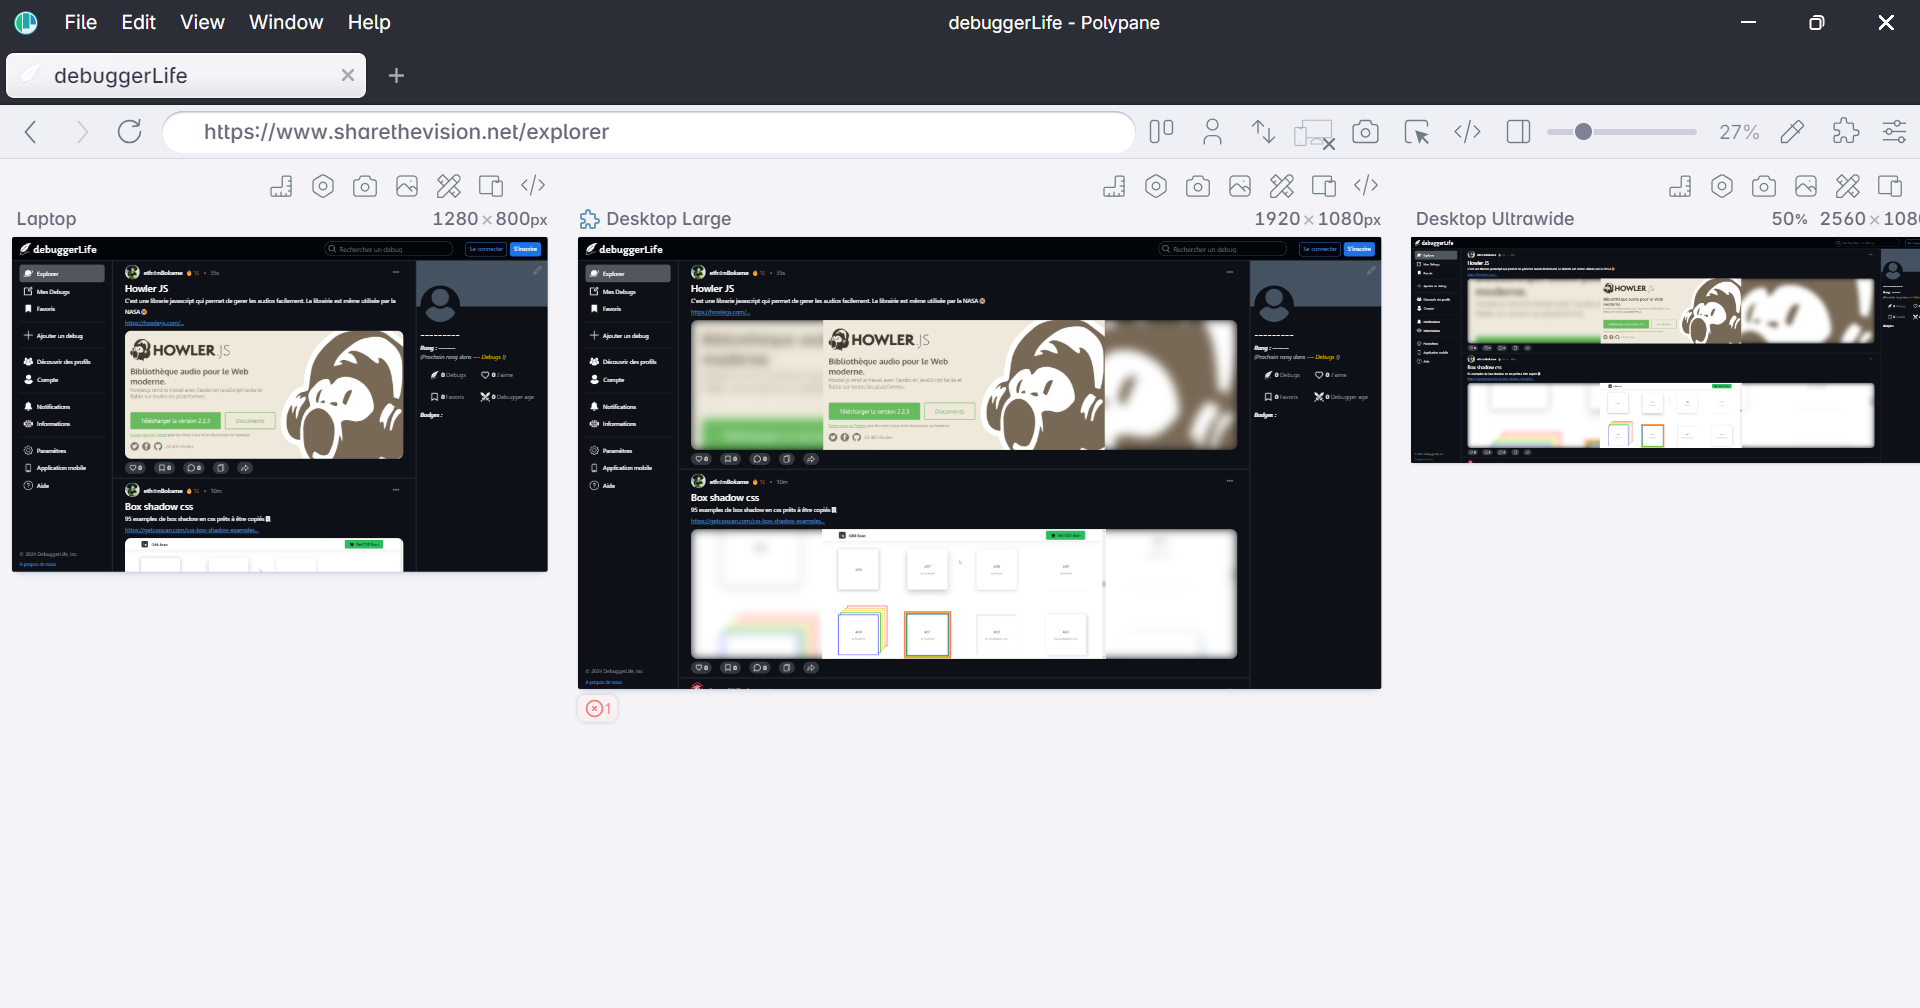Open the live edit pencil tool

point(1792,132)
